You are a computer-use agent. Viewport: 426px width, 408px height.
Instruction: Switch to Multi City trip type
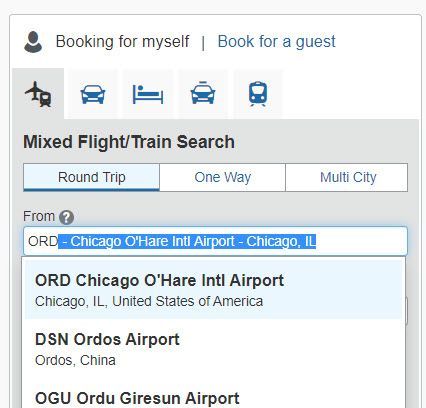[x=347, y=177]
